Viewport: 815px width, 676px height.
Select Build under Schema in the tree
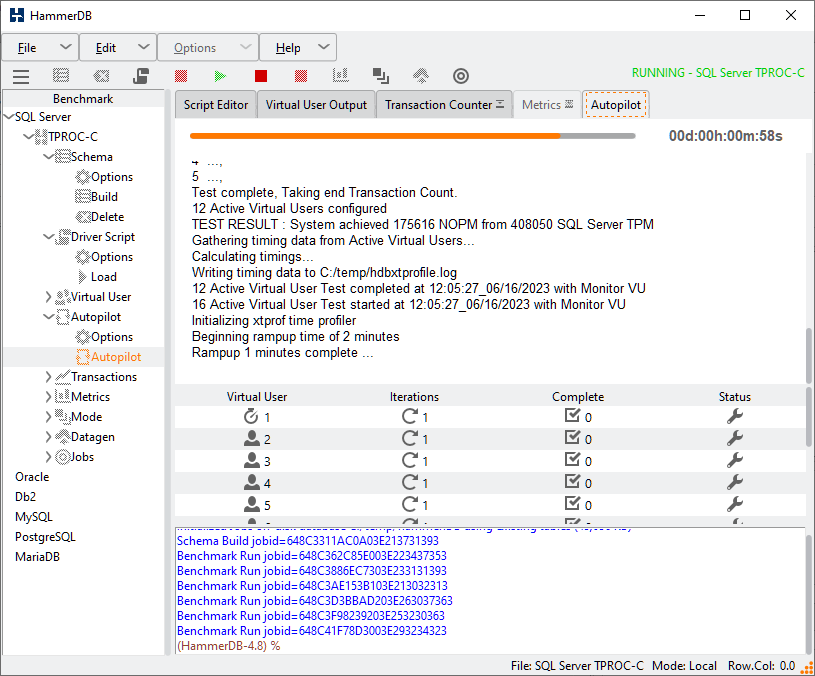104,197
